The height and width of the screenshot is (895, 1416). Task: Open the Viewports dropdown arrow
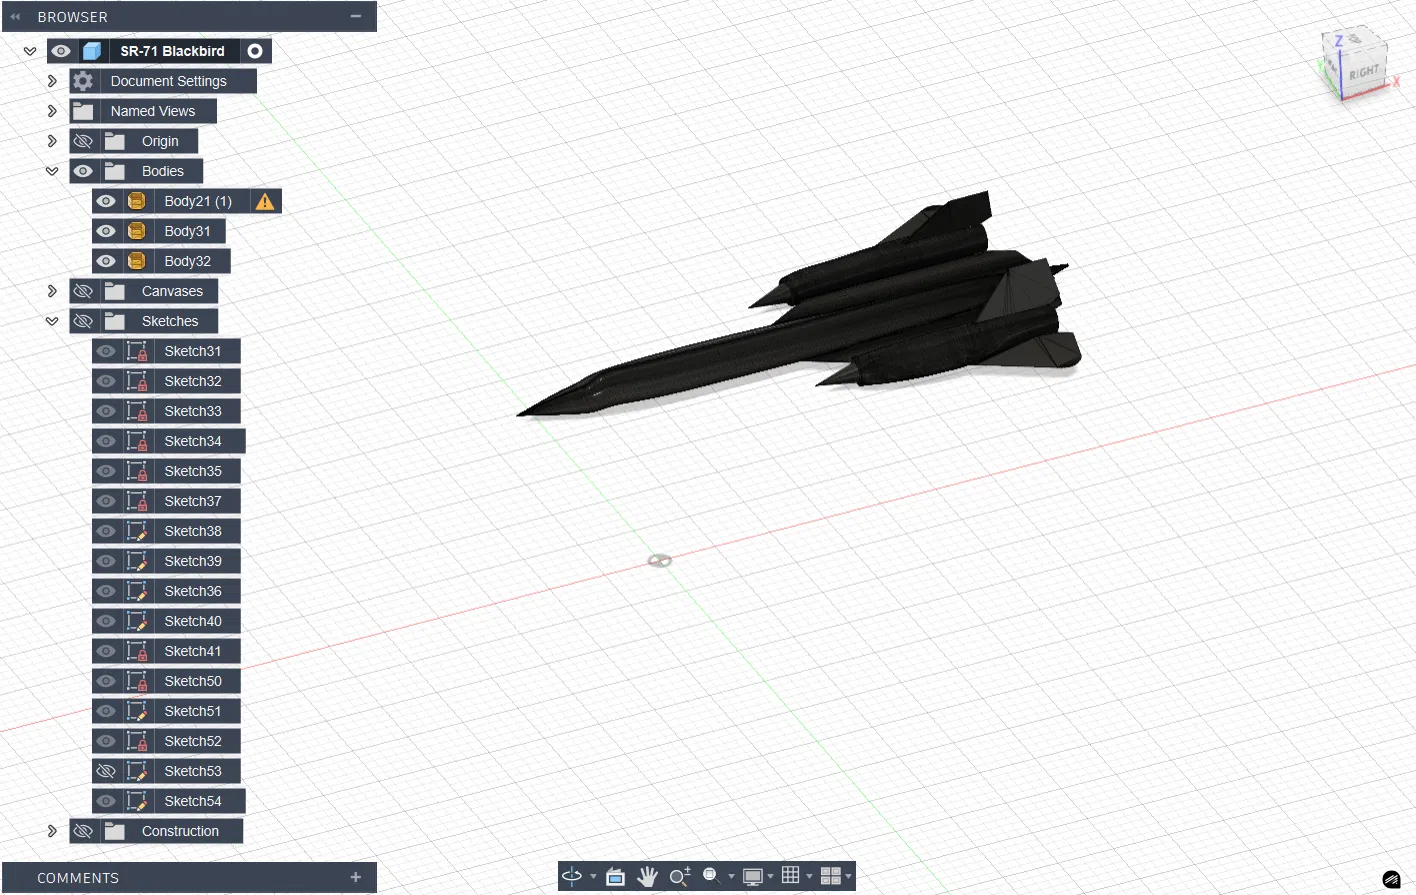(849, 877)
